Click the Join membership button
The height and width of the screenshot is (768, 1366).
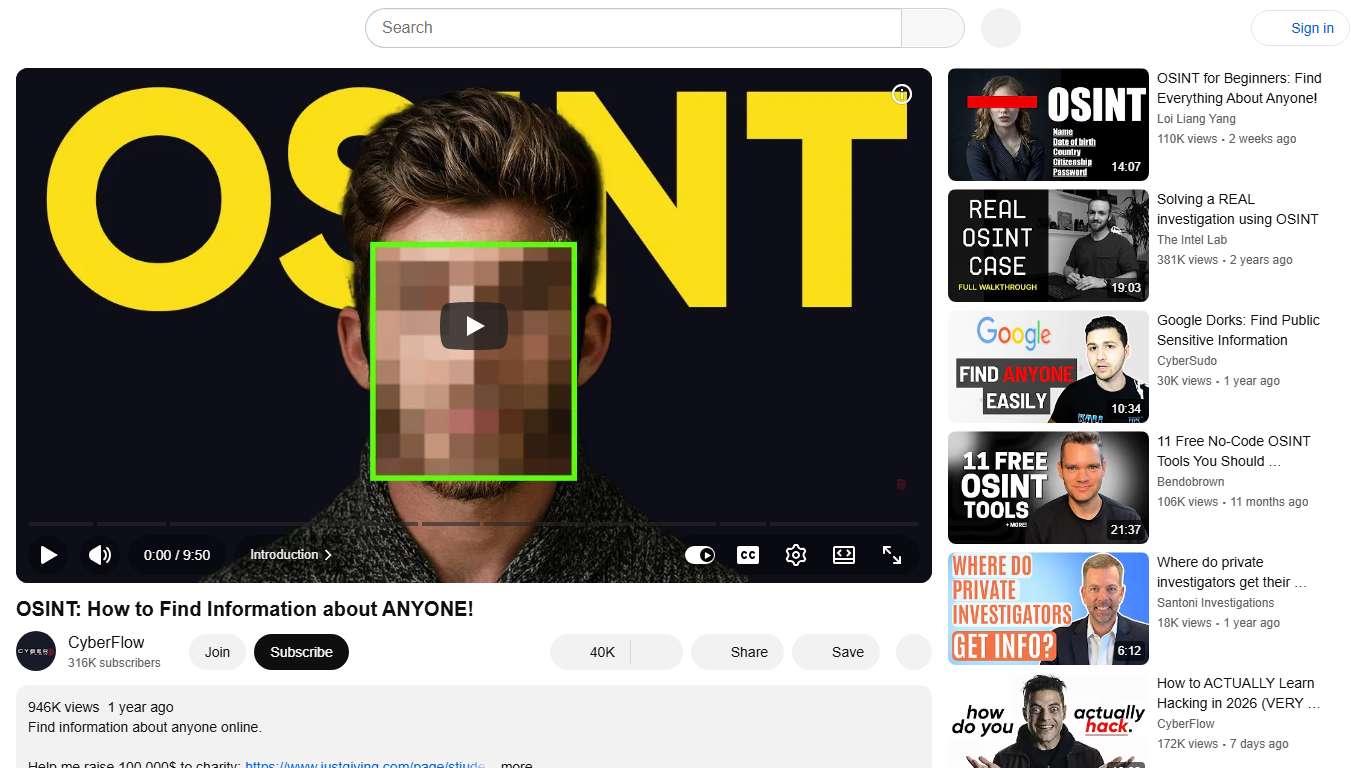[x=217, y=651]
